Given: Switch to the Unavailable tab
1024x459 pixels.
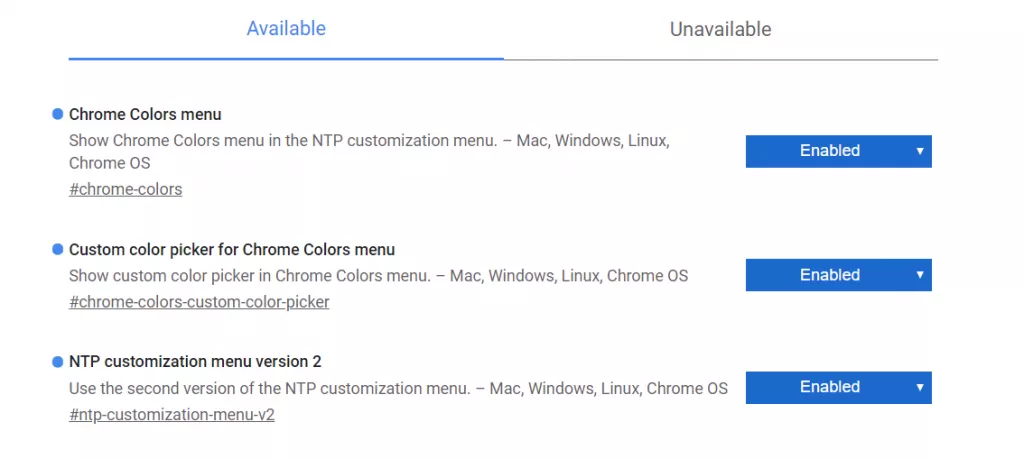Looking at the screenshot, I should 720,29.
